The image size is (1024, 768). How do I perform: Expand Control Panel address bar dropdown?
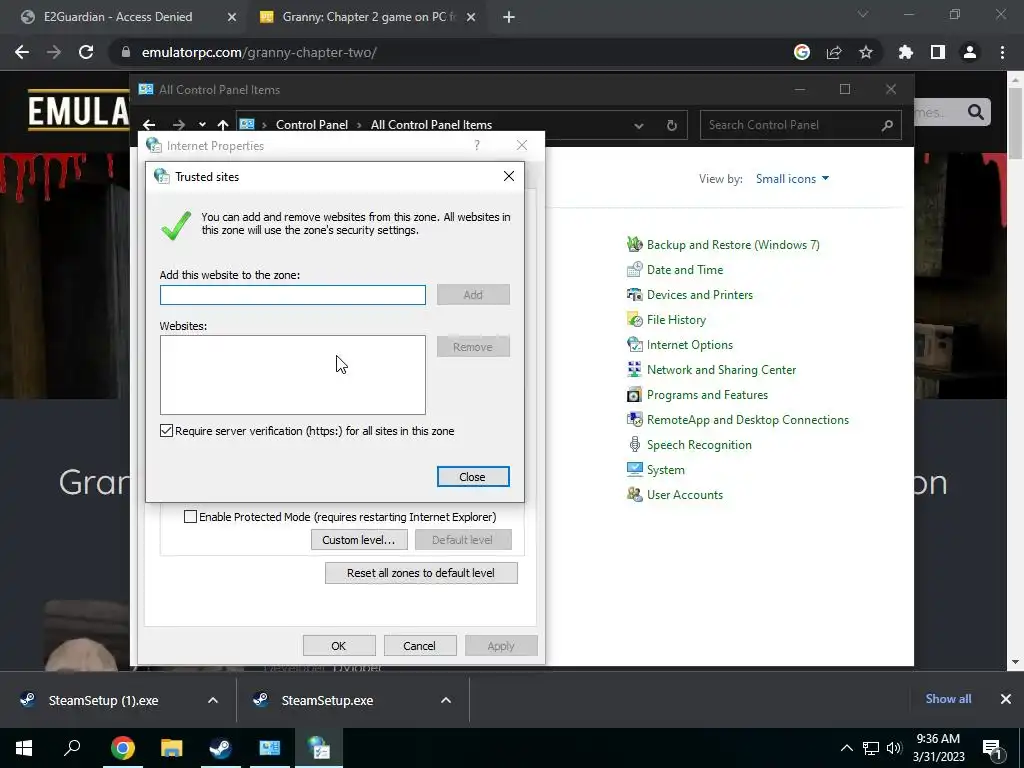(x=639, y=125)
